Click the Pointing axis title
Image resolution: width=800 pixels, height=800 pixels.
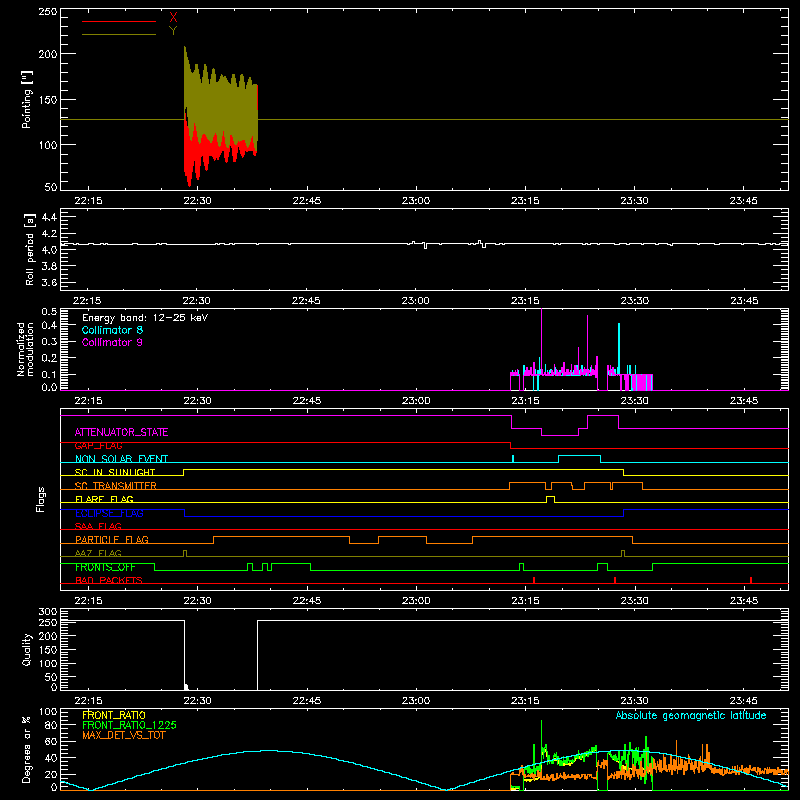(27, 99)
